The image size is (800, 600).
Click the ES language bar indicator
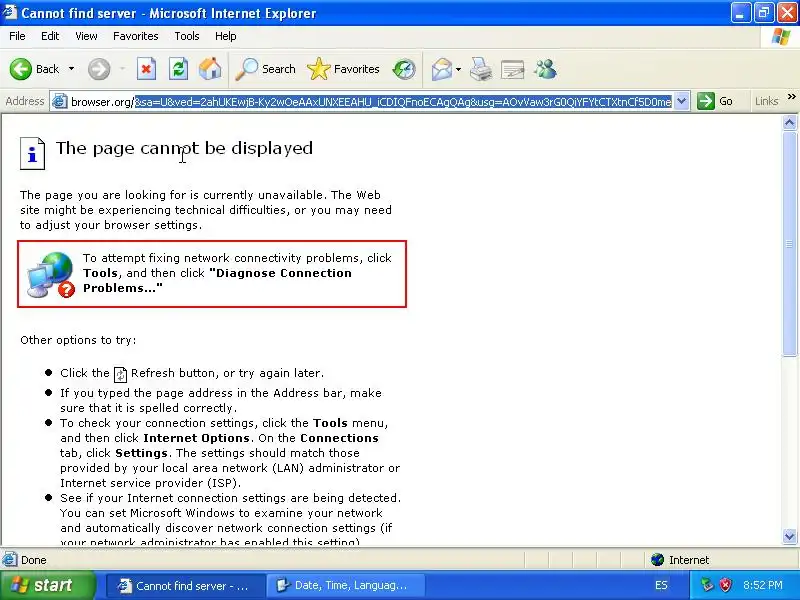tap(661, 585)
